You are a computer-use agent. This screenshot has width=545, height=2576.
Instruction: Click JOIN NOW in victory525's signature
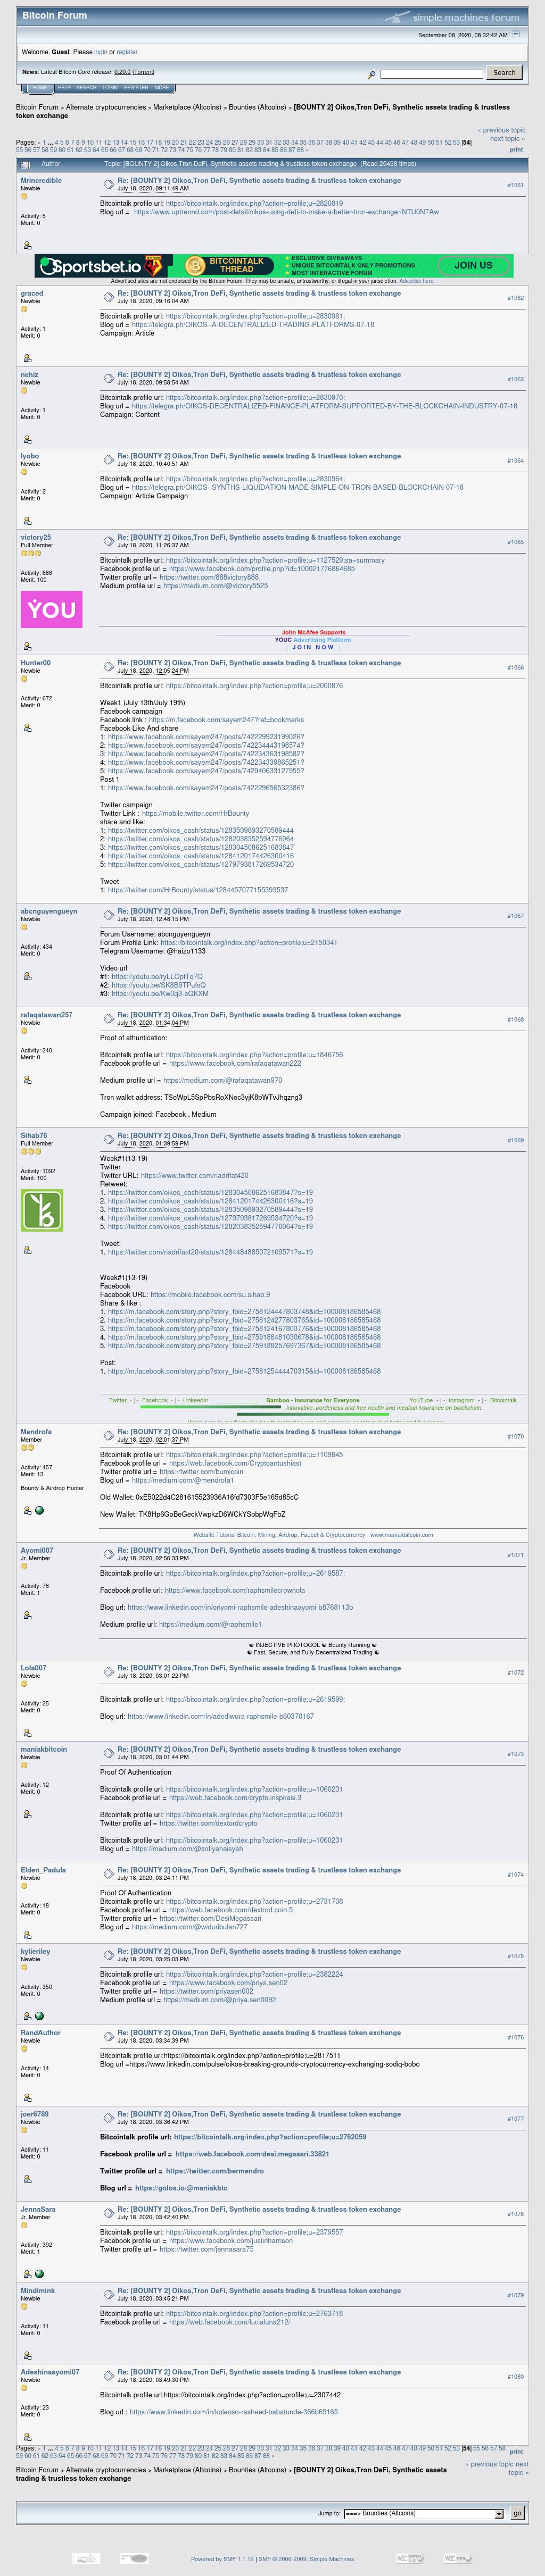[x=313, y=647]
